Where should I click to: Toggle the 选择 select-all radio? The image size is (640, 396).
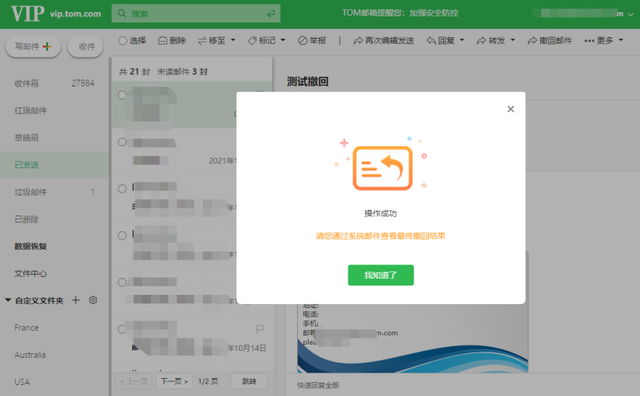122,40
